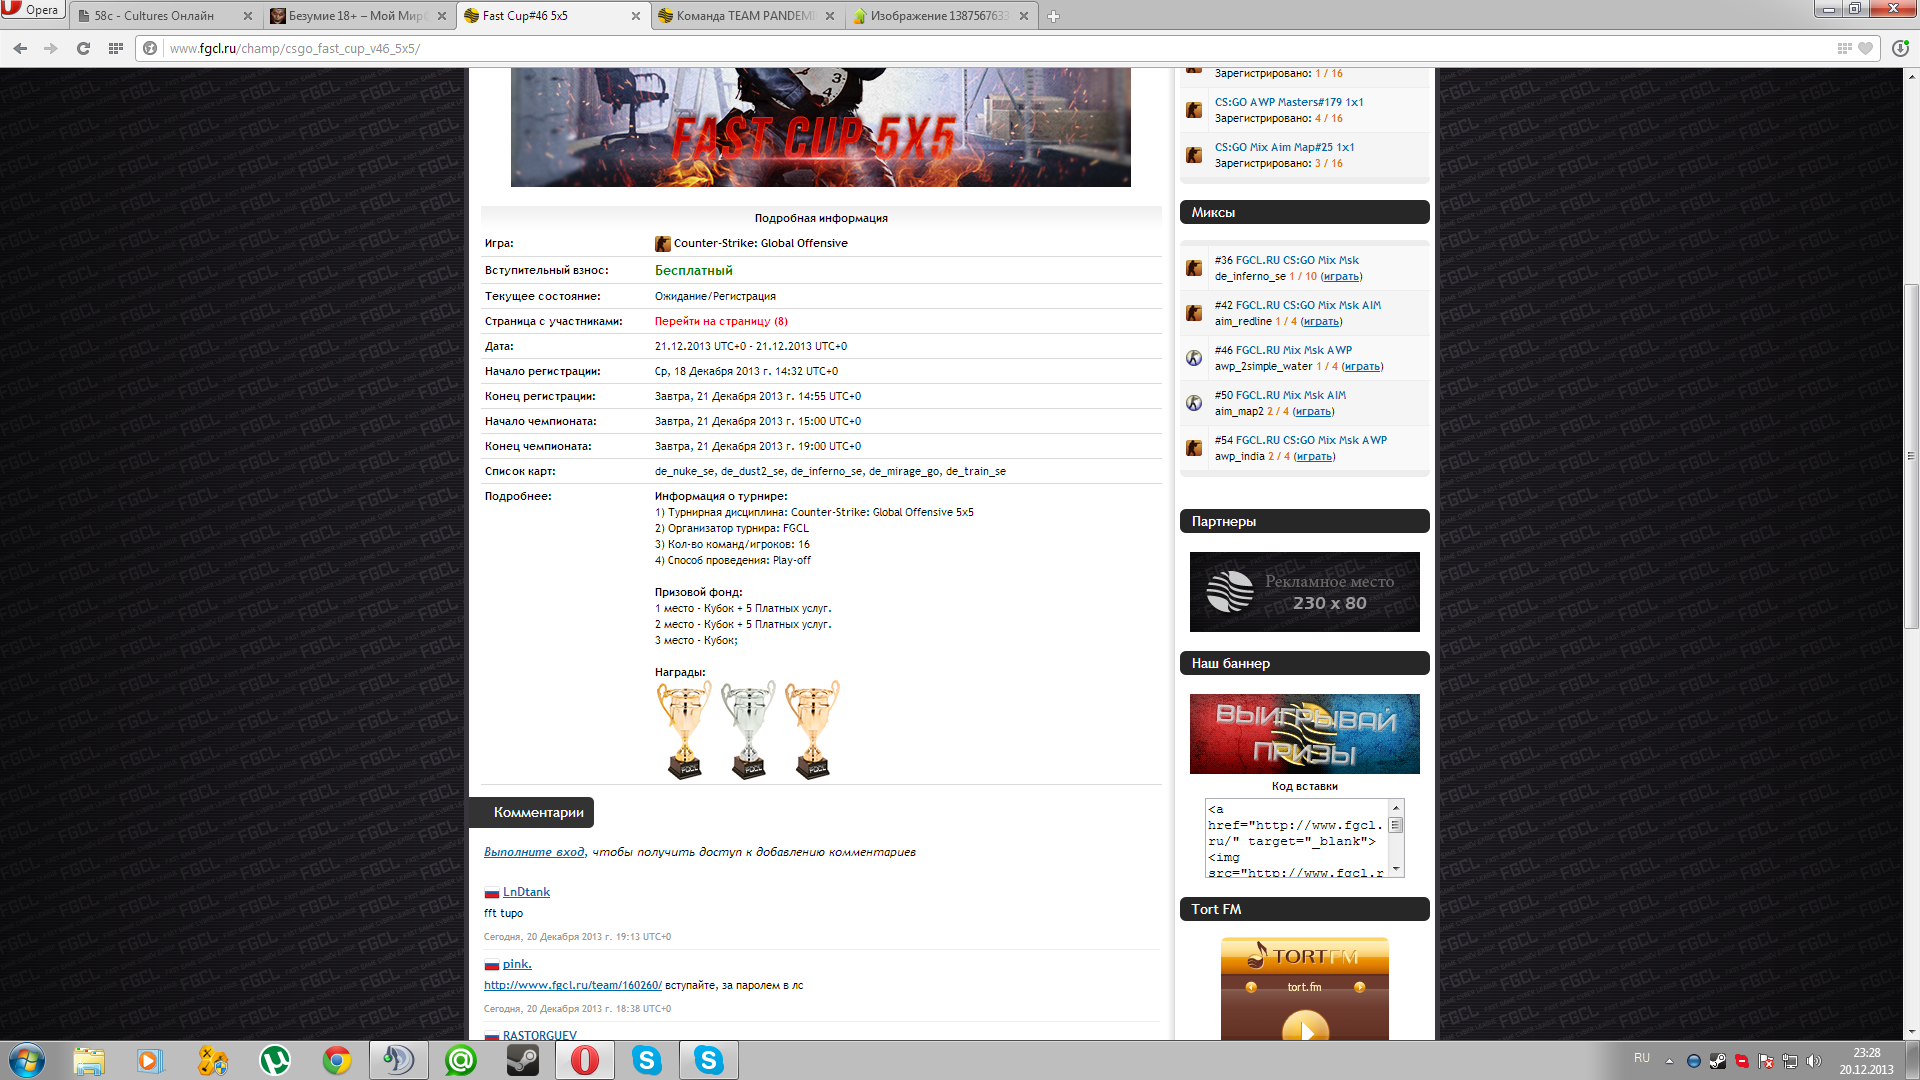This screenshot has width=1920, height=1080.
Task: Click the 'Выполните вход' login link
Action: (534, 852)
